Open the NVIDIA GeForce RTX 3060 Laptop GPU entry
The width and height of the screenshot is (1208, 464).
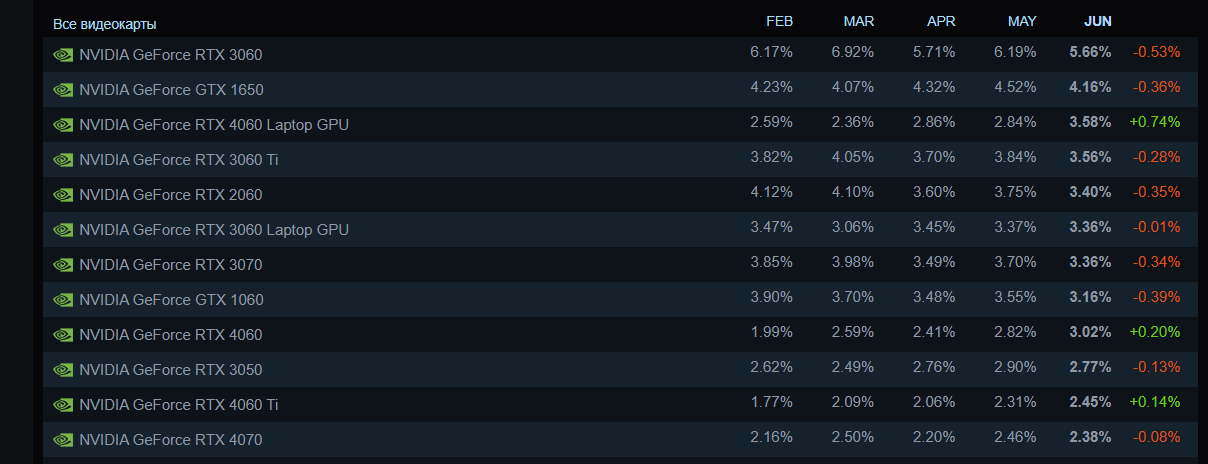pyautogui.click(x=213, y=230)
